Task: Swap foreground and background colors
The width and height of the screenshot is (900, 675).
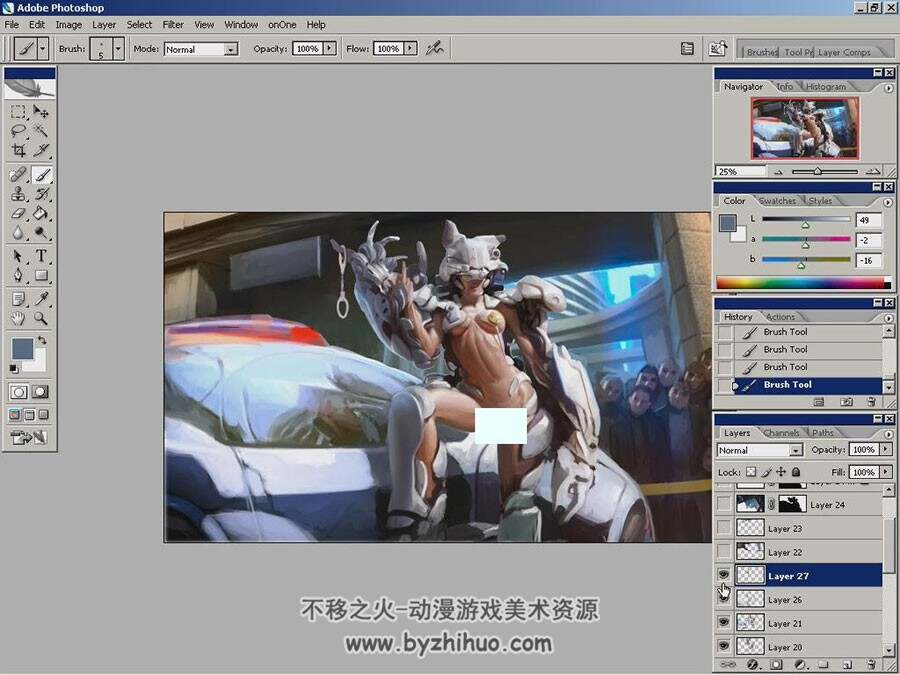Action: click(42, 340)
